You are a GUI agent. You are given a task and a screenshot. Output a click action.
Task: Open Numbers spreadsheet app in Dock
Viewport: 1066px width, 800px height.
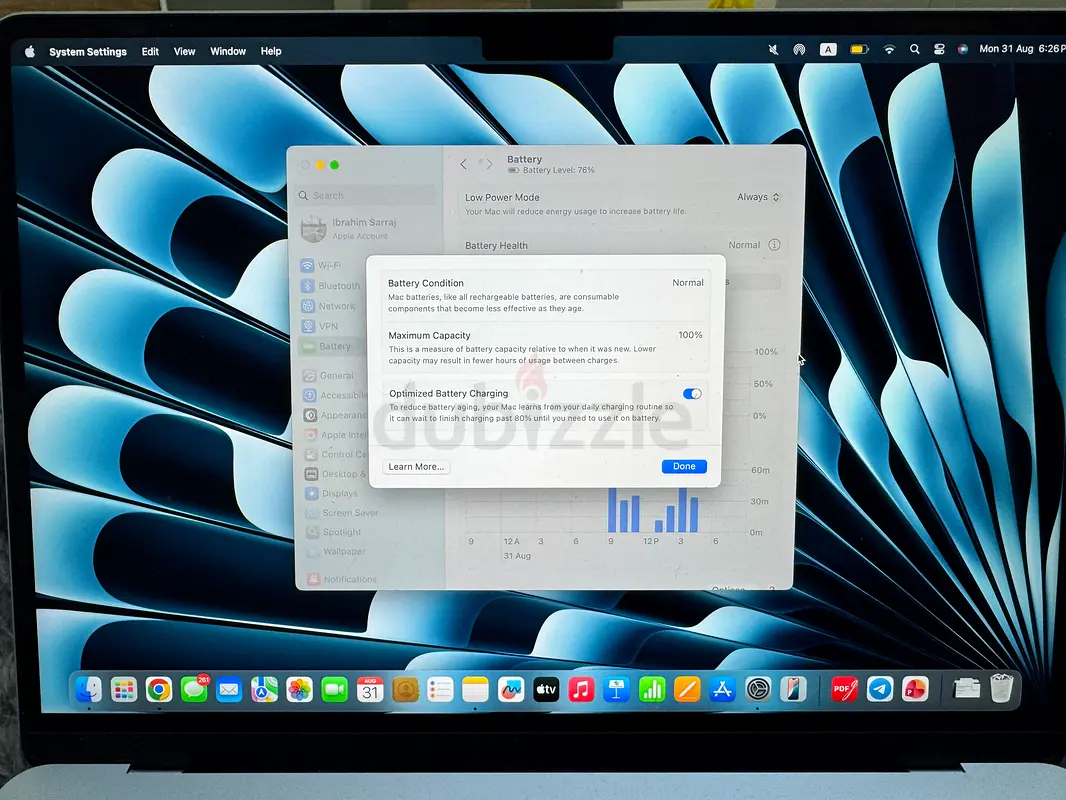click(x=652, y=690)
